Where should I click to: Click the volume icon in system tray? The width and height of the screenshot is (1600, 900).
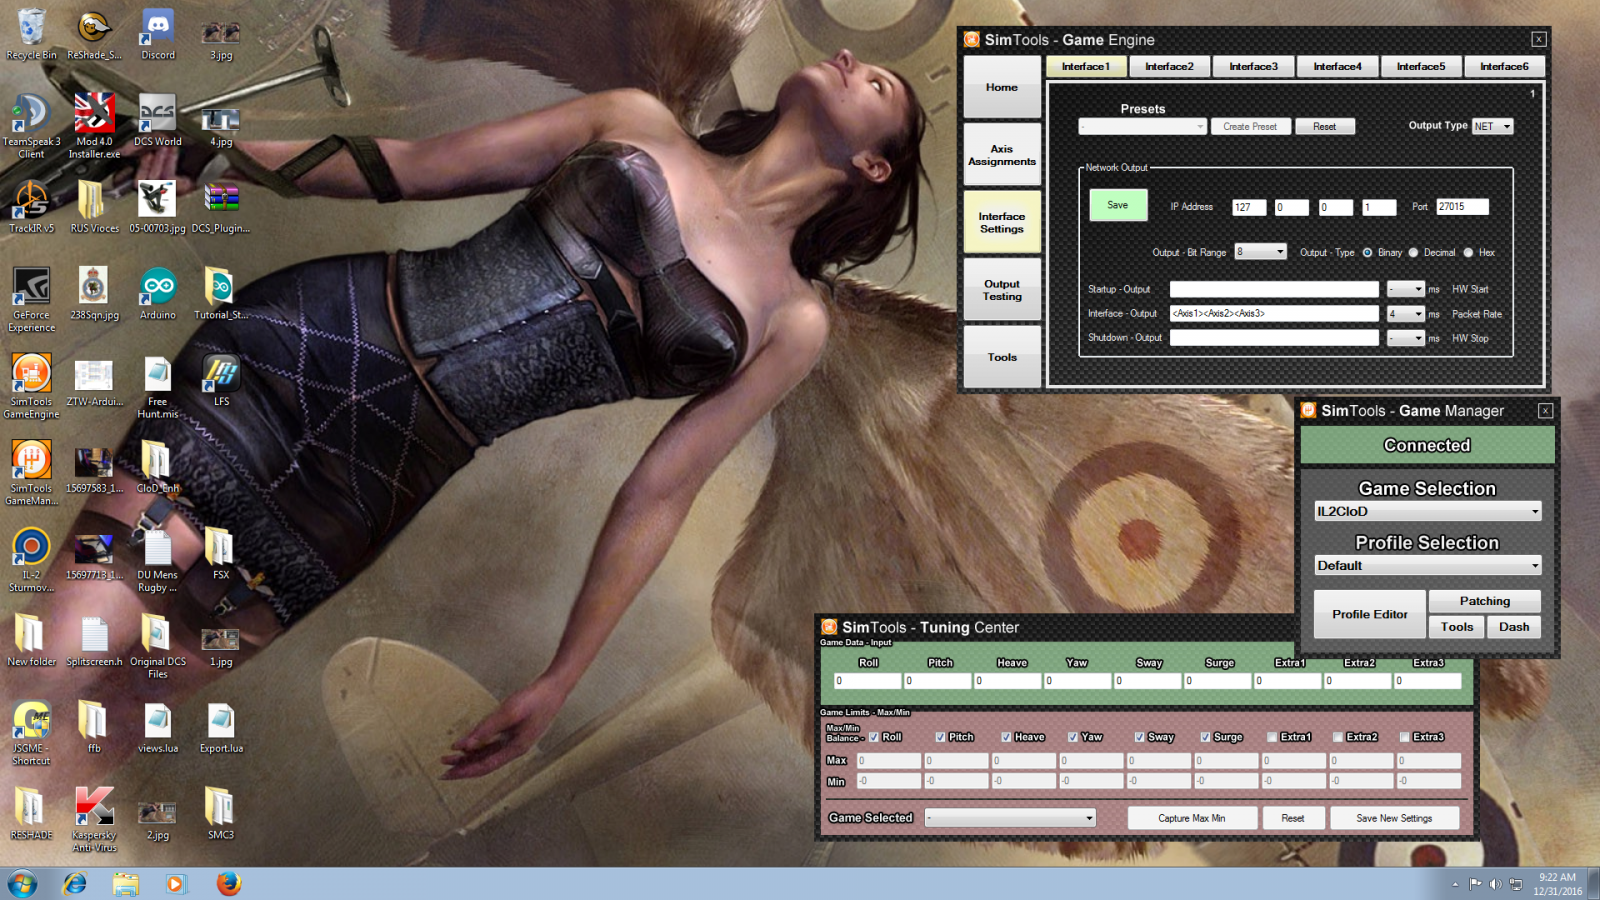tap(1495, 884)
